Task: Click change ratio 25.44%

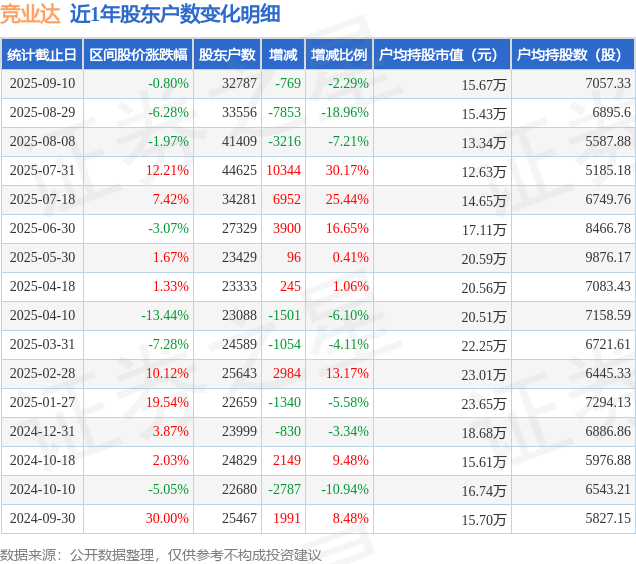Action: 347,199
